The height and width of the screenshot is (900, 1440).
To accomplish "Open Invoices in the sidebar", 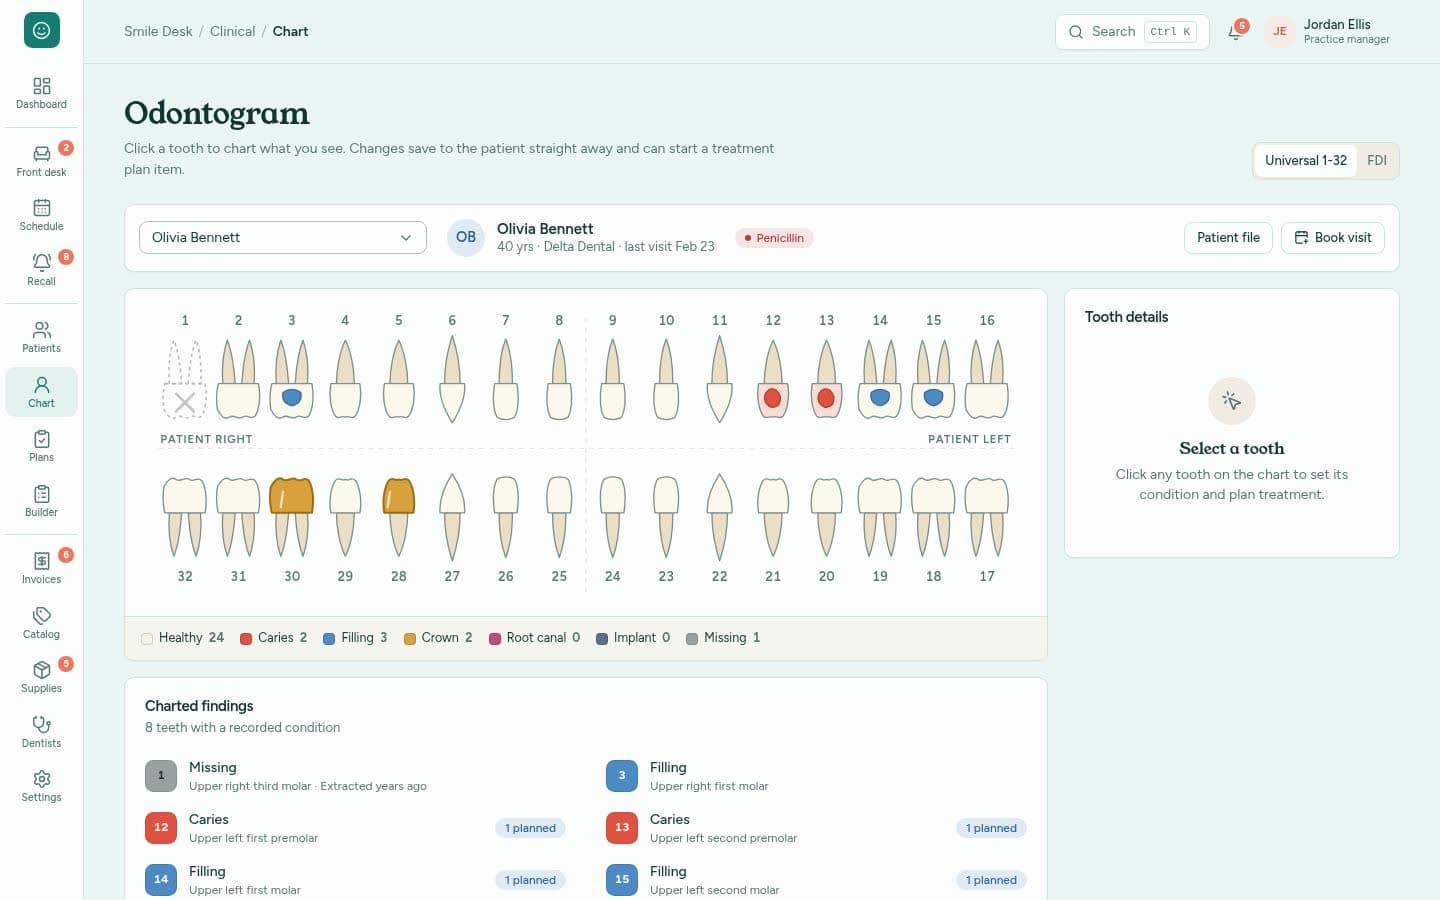I will tap(41, 568).
